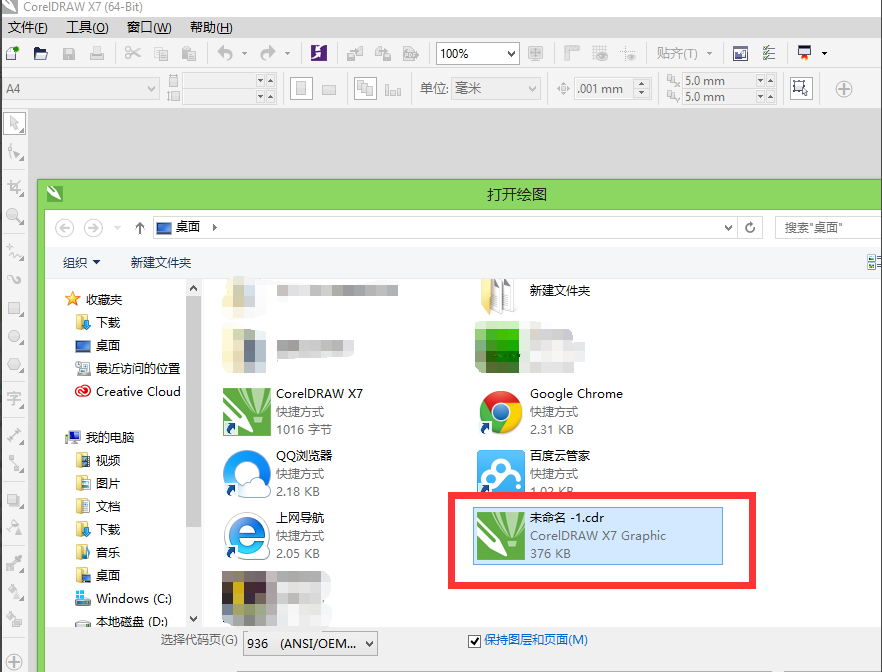Click the 新建文件夹 button
882x672 pixels.
click(x=161, y=262)
